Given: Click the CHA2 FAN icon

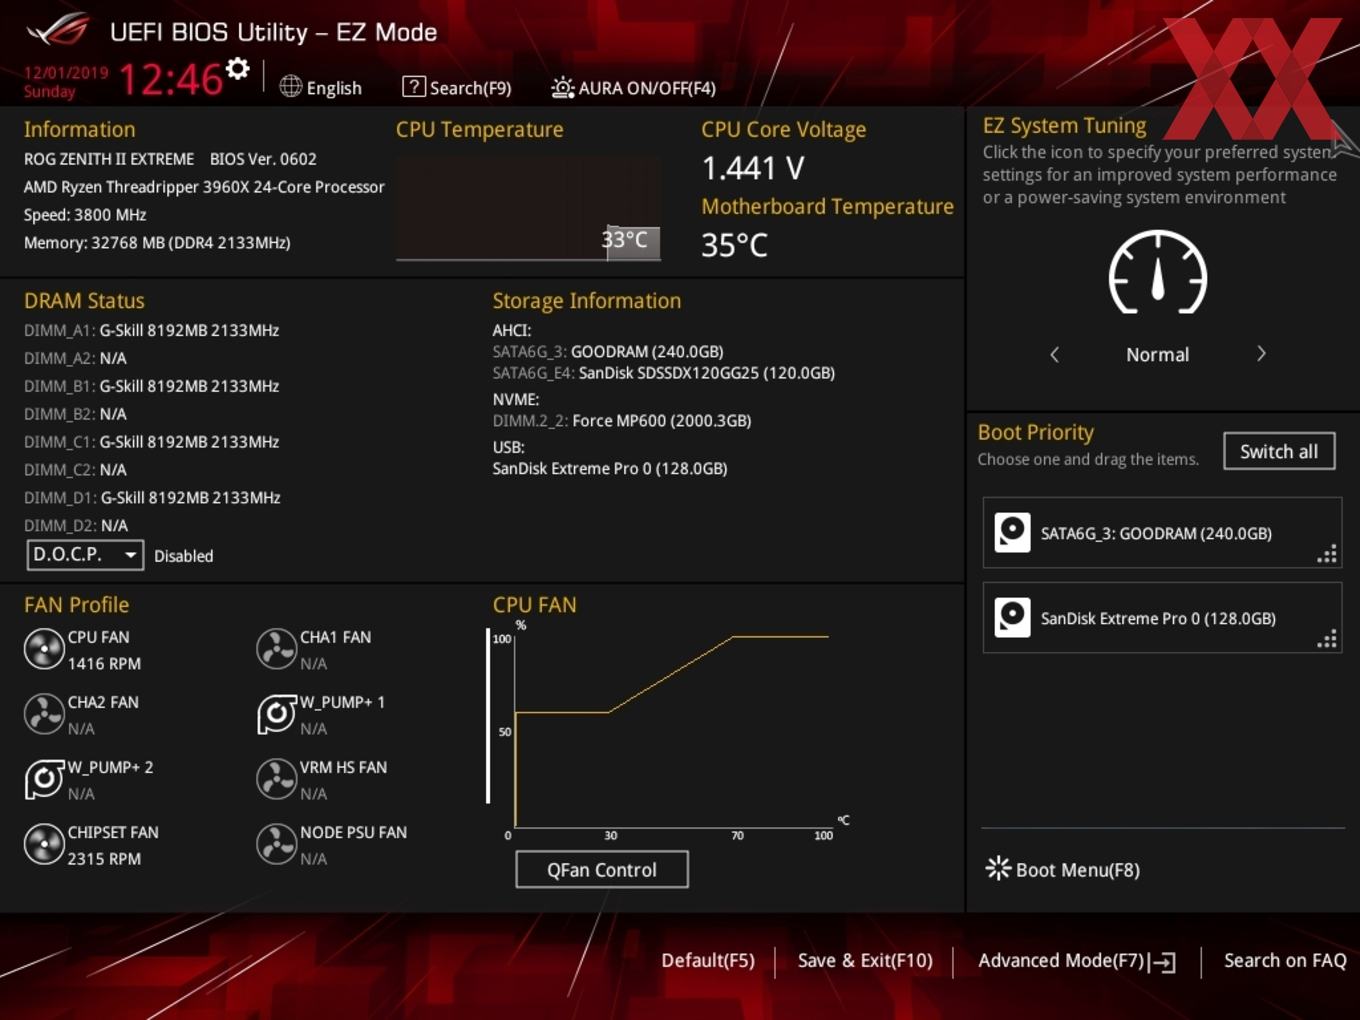Looking at the screenshot, I should click(x=44, y=714).
